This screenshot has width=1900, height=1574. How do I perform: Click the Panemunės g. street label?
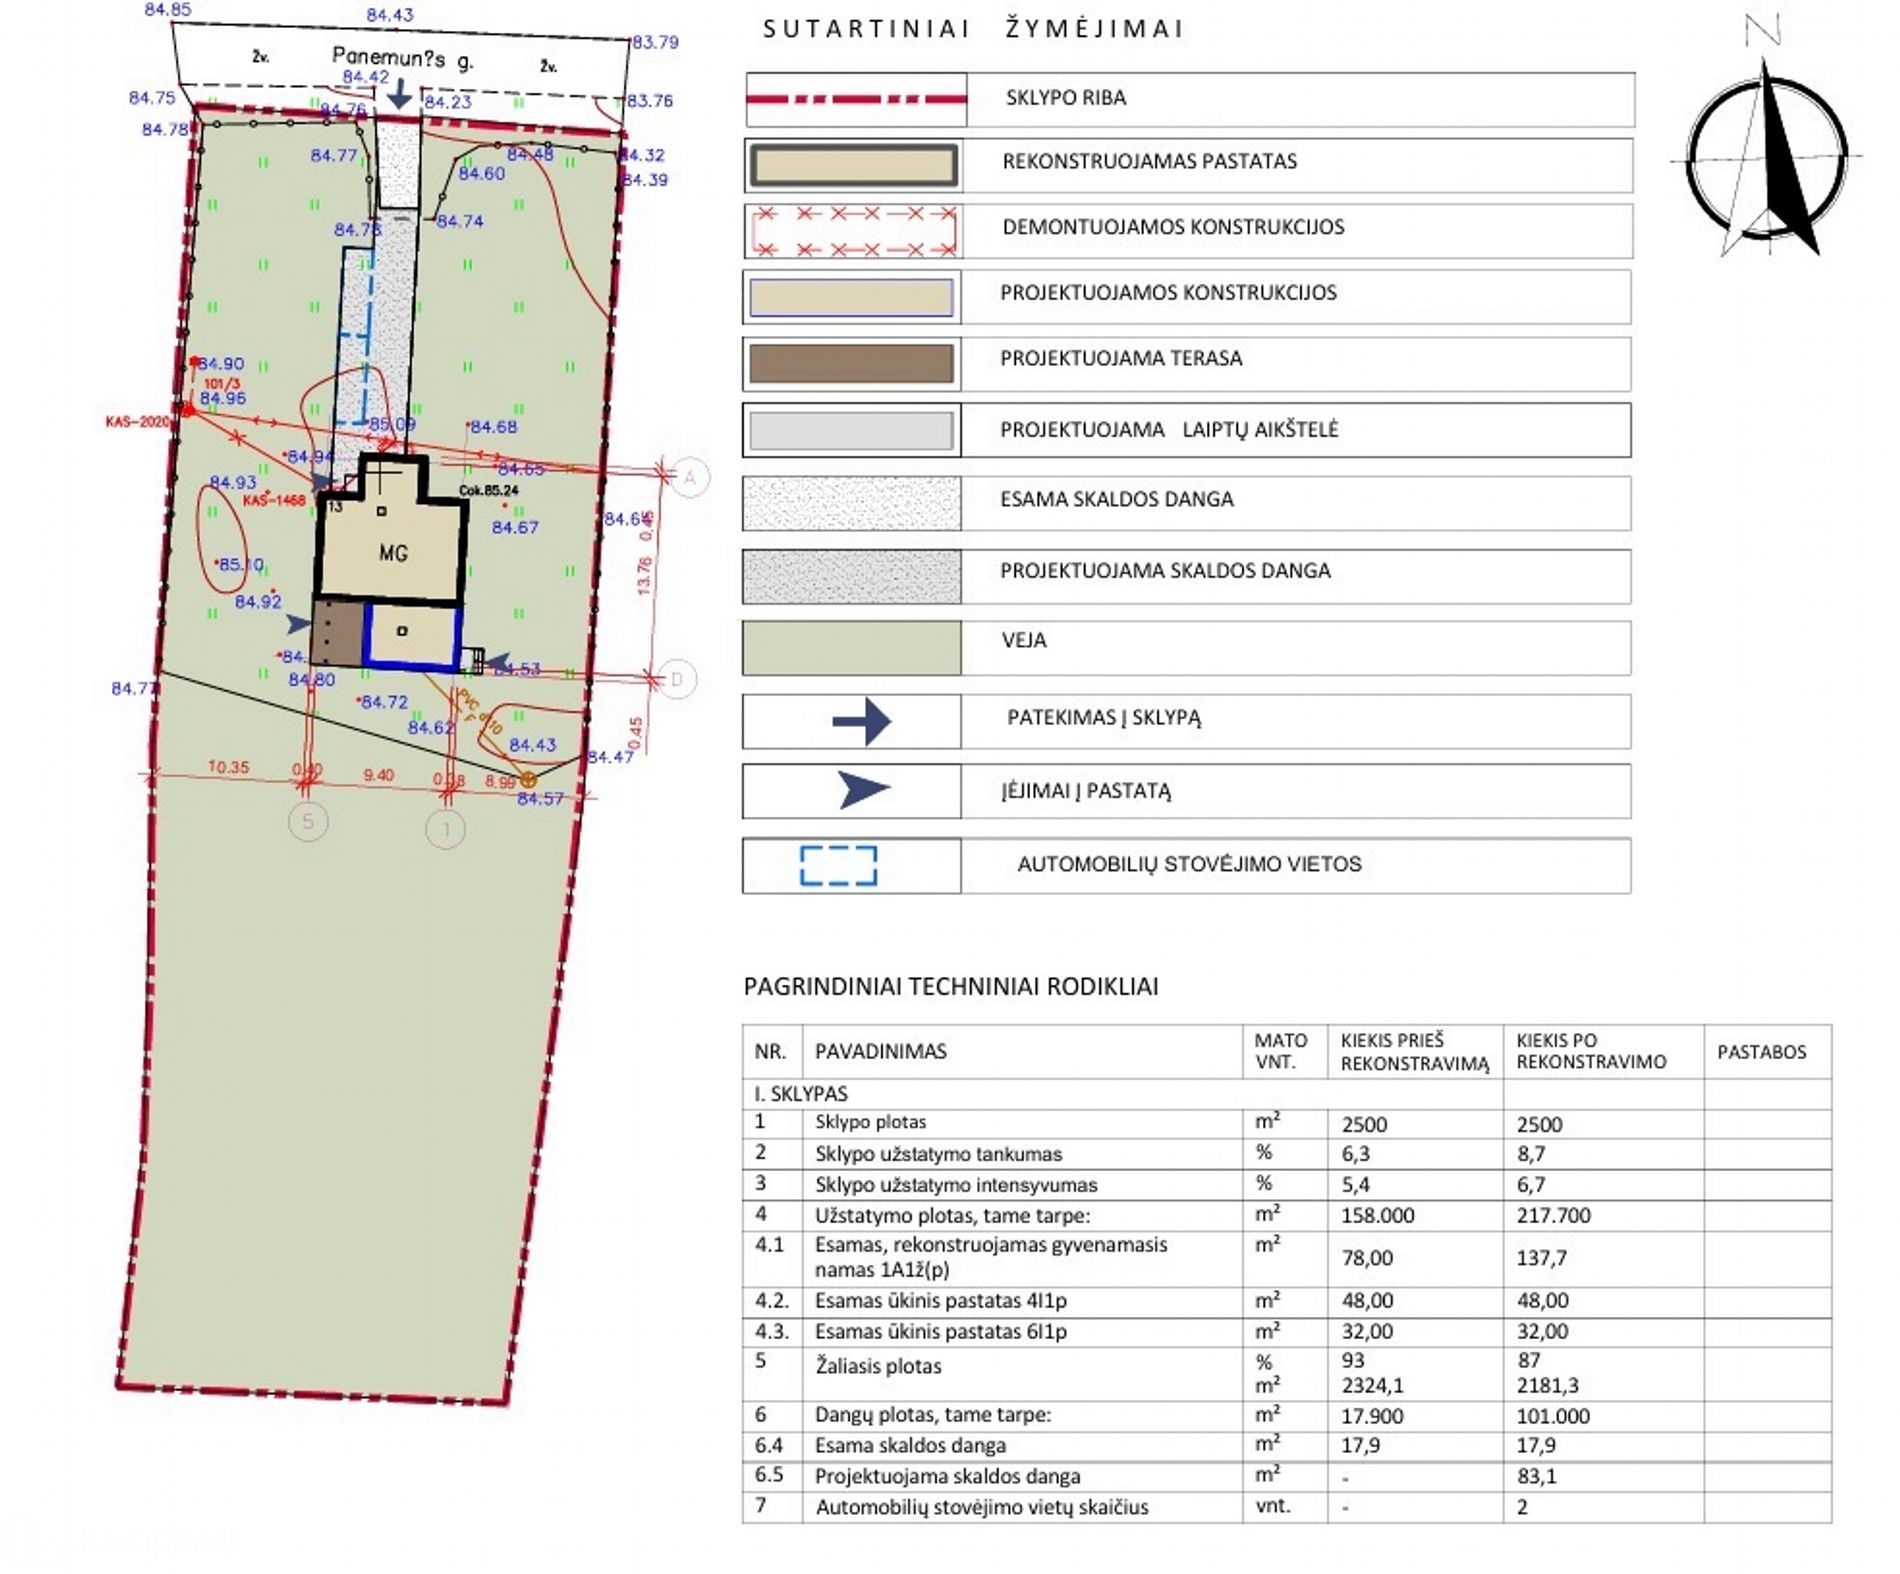[402, 58]
